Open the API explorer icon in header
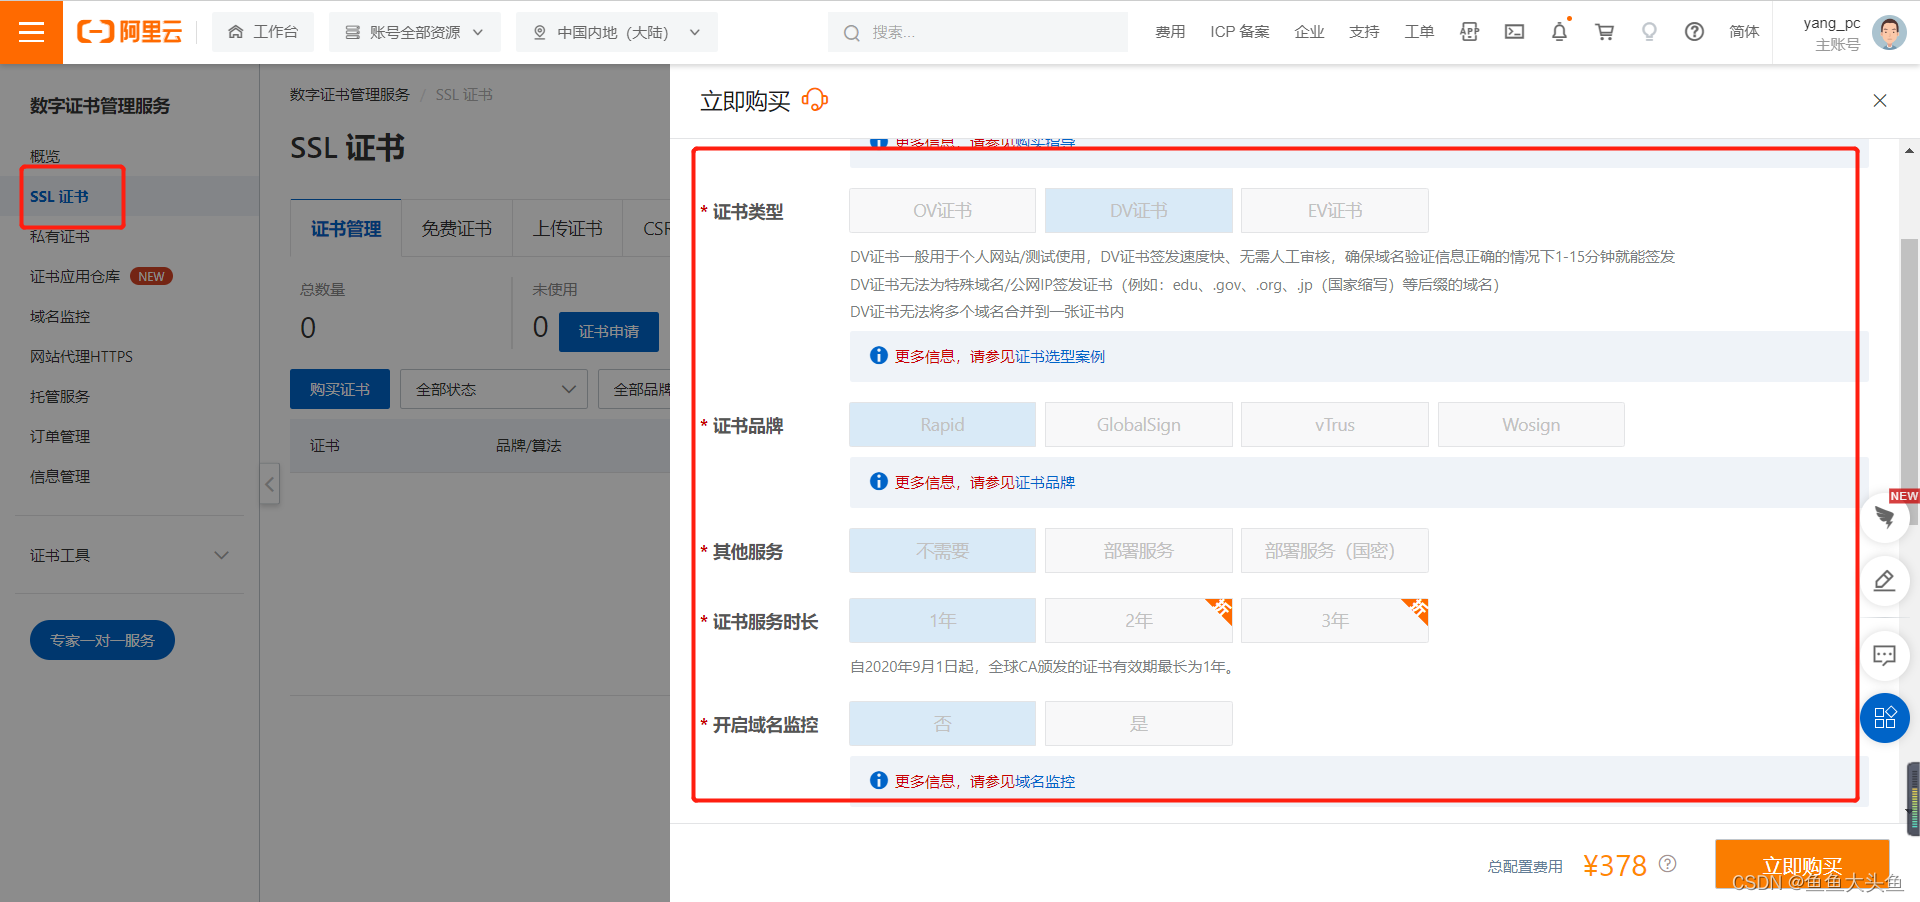 click(x=1469, y=32)
